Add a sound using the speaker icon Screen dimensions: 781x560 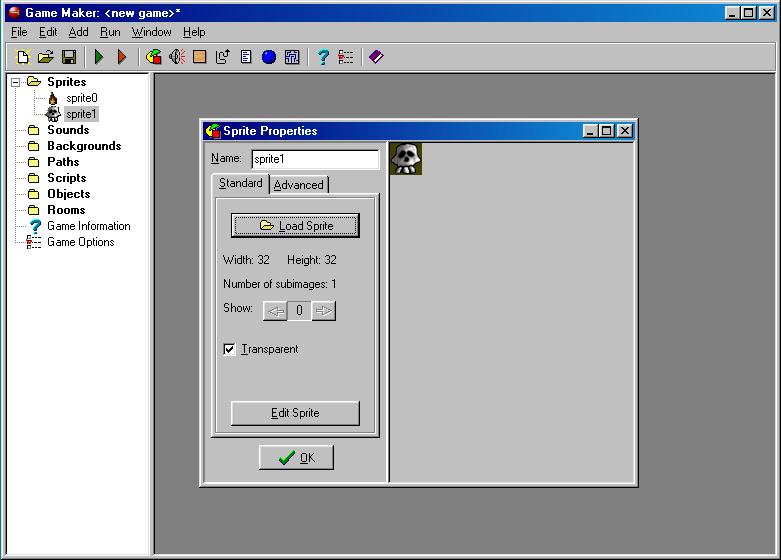click(x=177, y=57)
